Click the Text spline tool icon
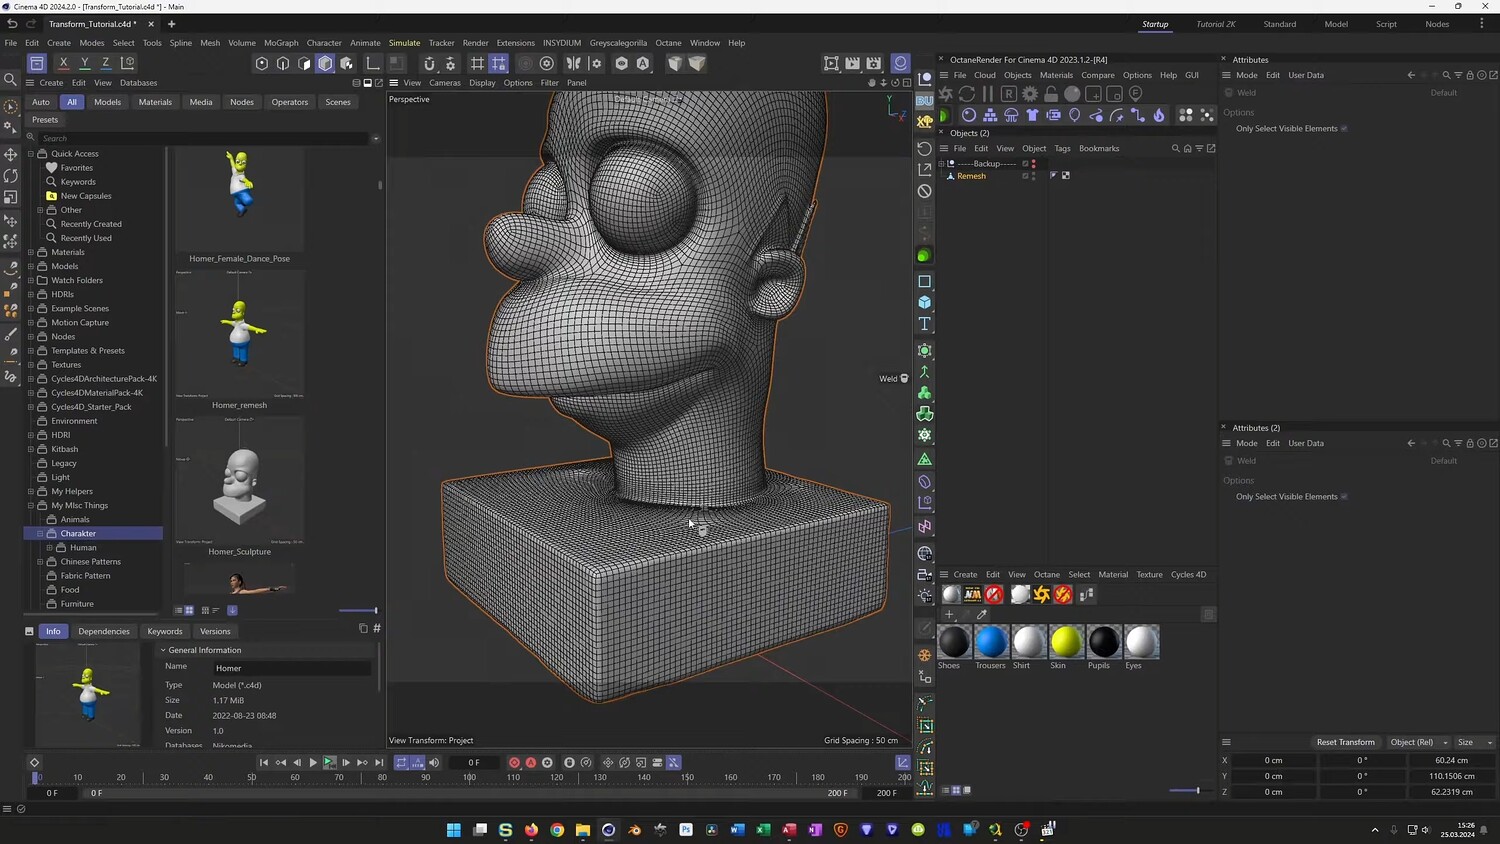 point(925,324)
